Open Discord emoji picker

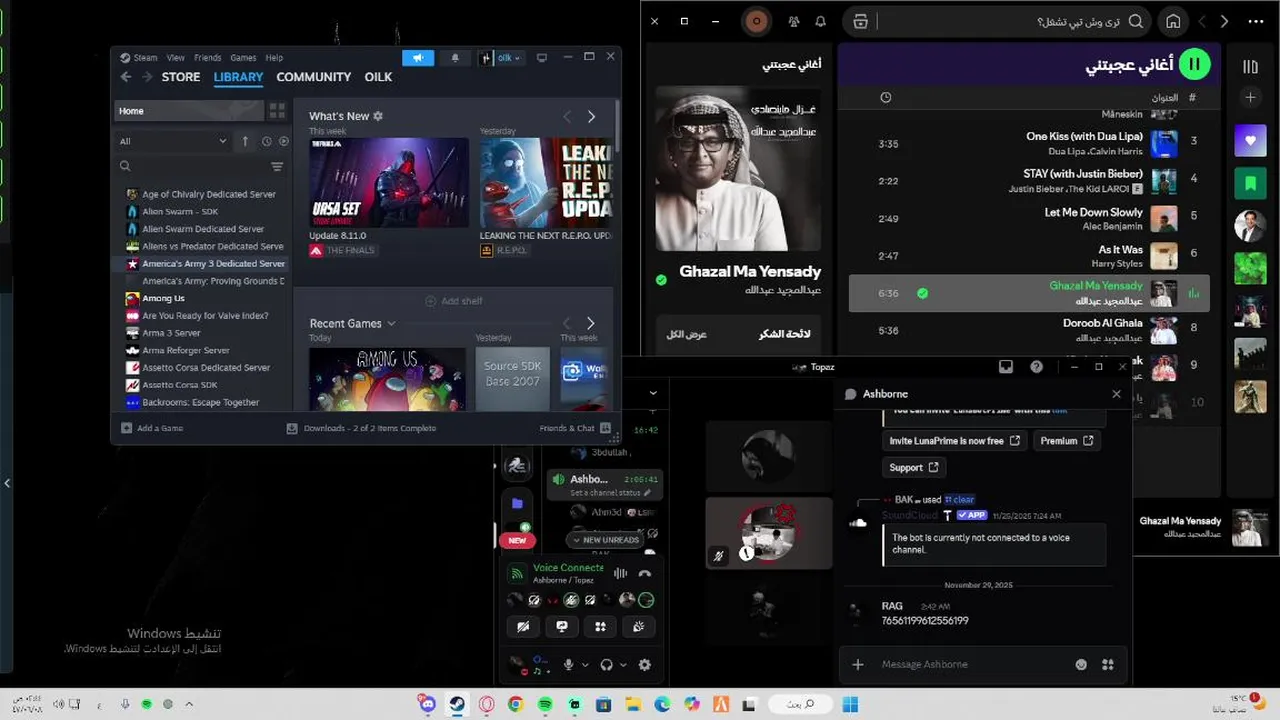[1081, 664]
